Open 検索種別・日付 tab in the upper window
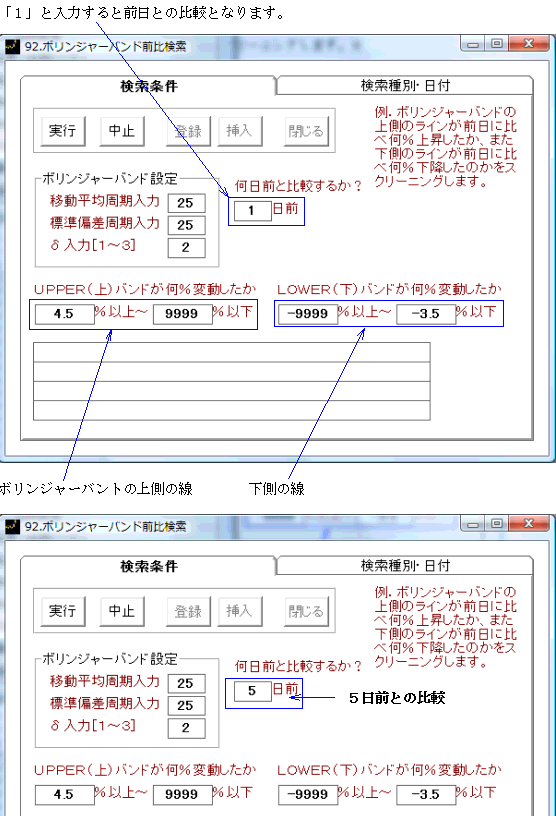This screenshot has height=816, width=556. [405, 85]
